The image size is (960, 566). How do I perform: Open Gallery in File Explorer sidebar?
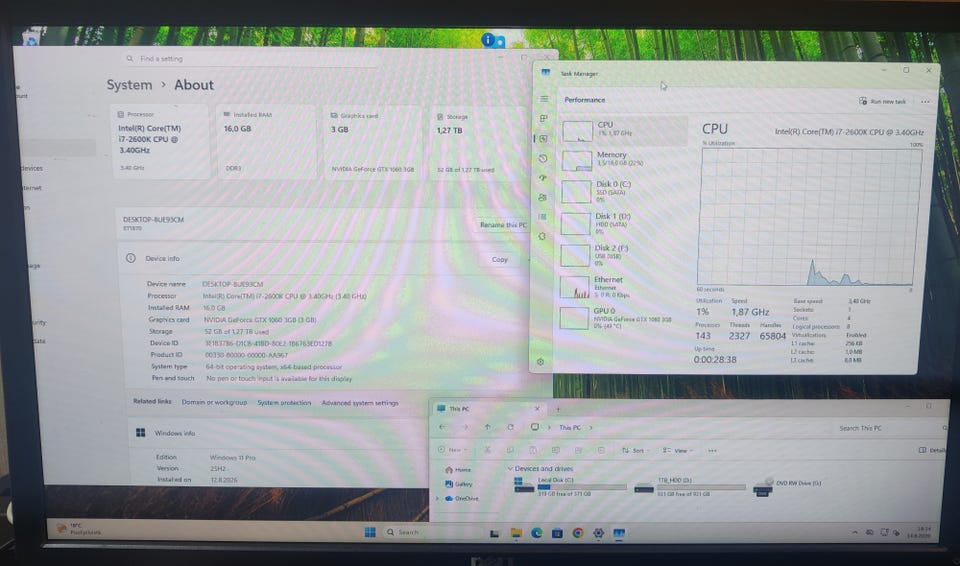click(459, 484)
